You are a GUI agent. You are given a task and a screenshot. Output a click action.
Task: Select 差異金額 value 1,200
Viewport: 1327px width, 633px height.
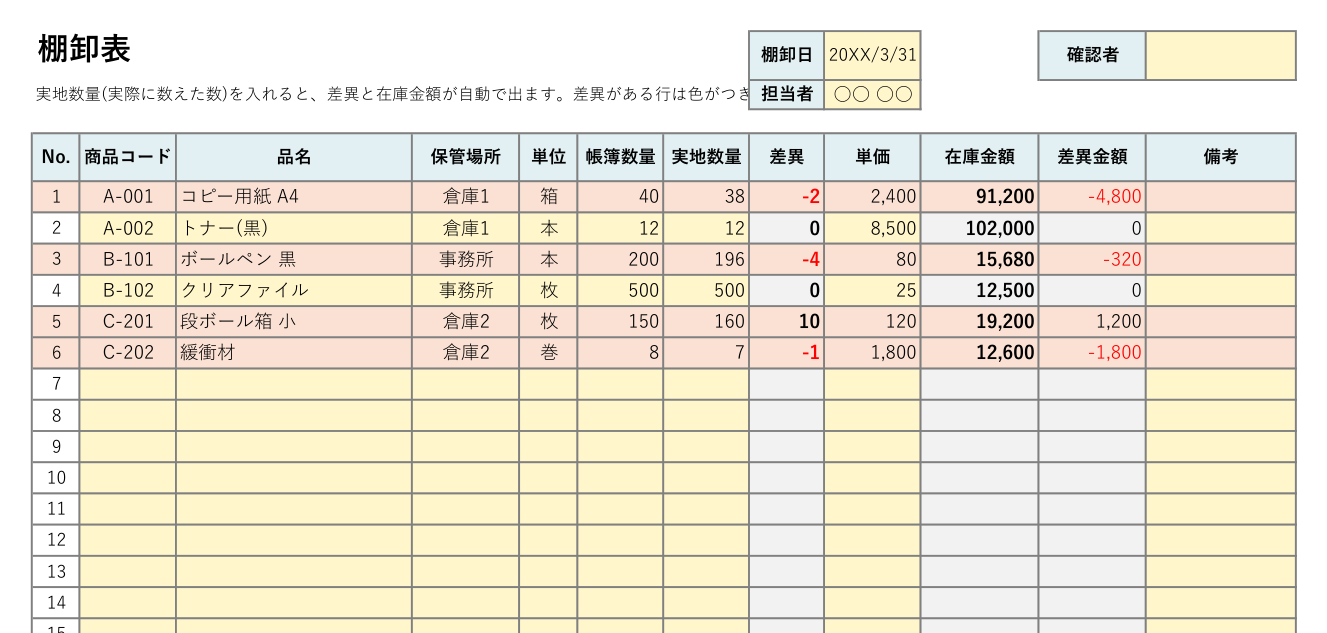[x=1092, y=322]
